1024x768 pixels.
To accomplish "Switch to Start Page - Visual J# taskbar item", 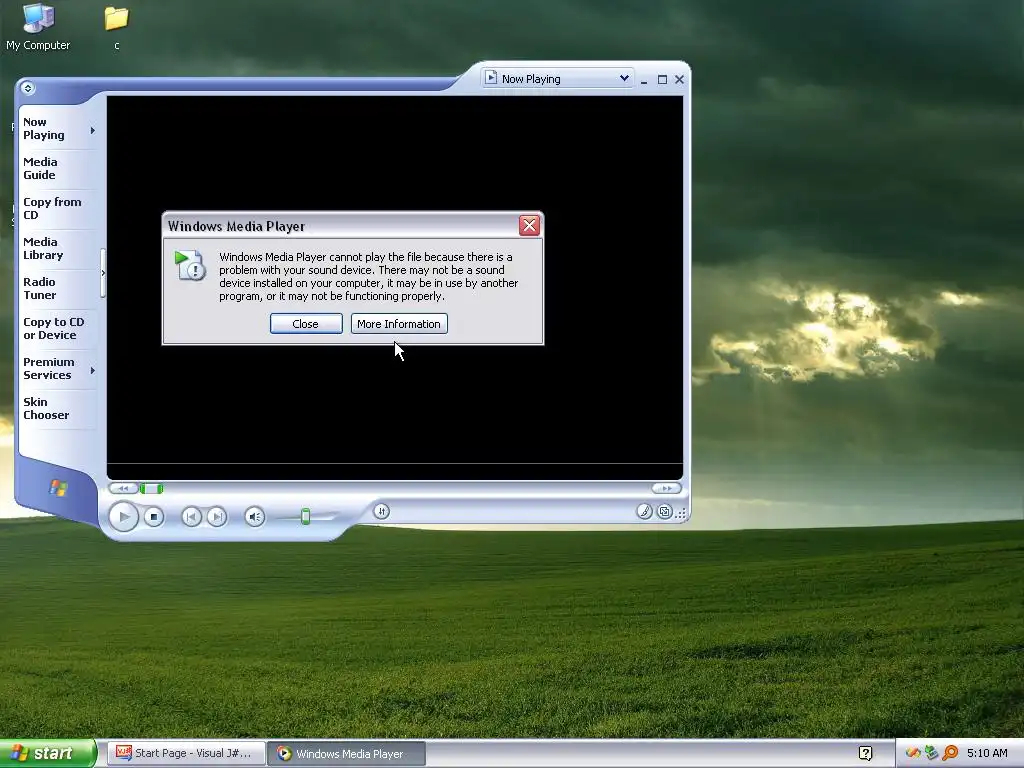I will click(x=185, y=754).
